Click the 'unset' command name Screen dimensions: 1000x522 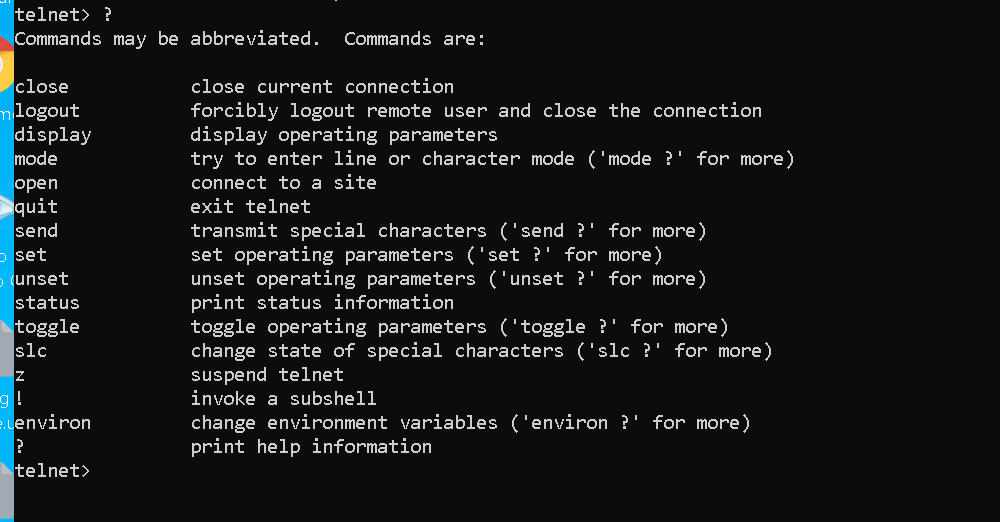coord(41,279)
